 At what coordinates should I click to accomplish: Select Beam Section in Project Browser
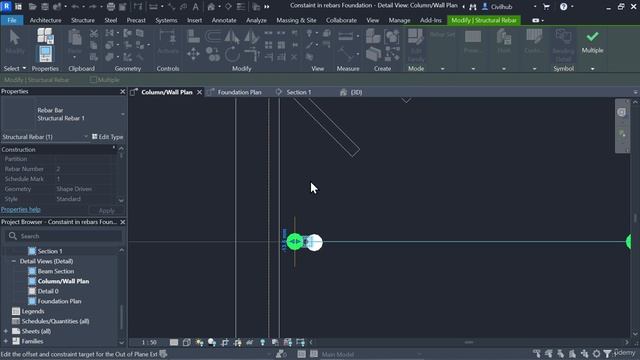tap(56, 271)
